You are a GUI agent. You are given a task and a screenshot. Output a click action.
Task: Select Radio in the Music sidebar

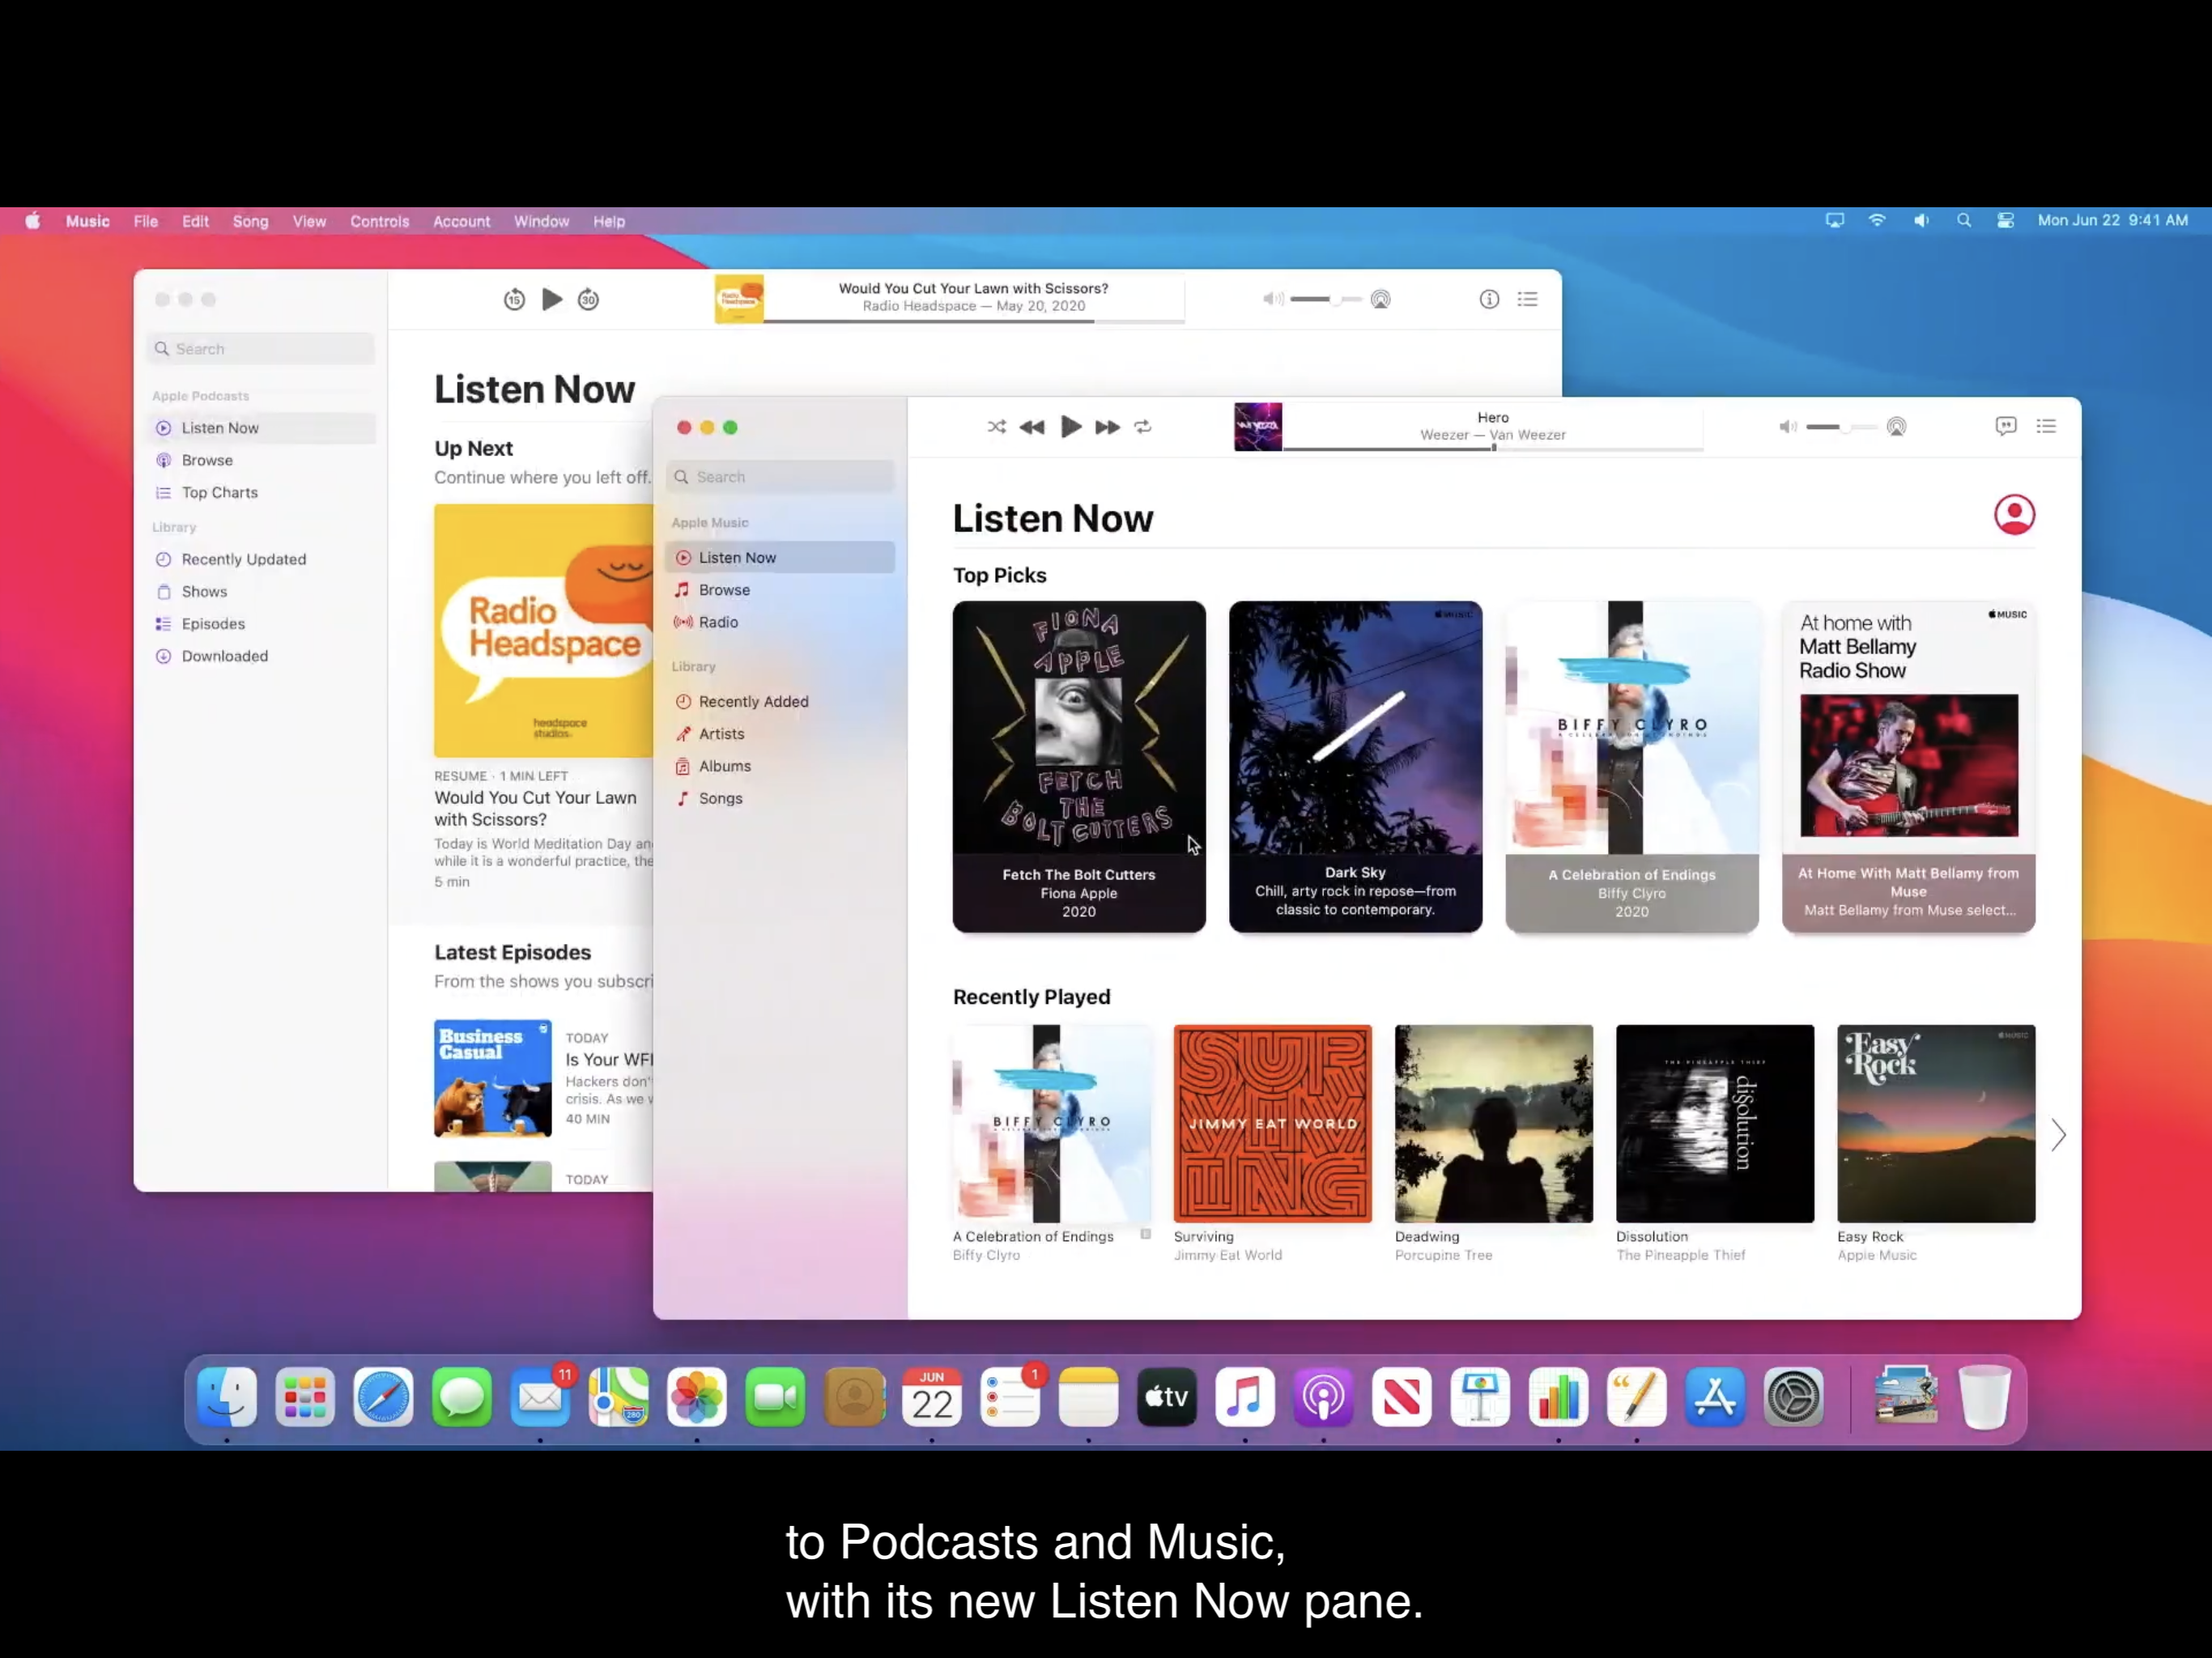[x=780, y=622]
